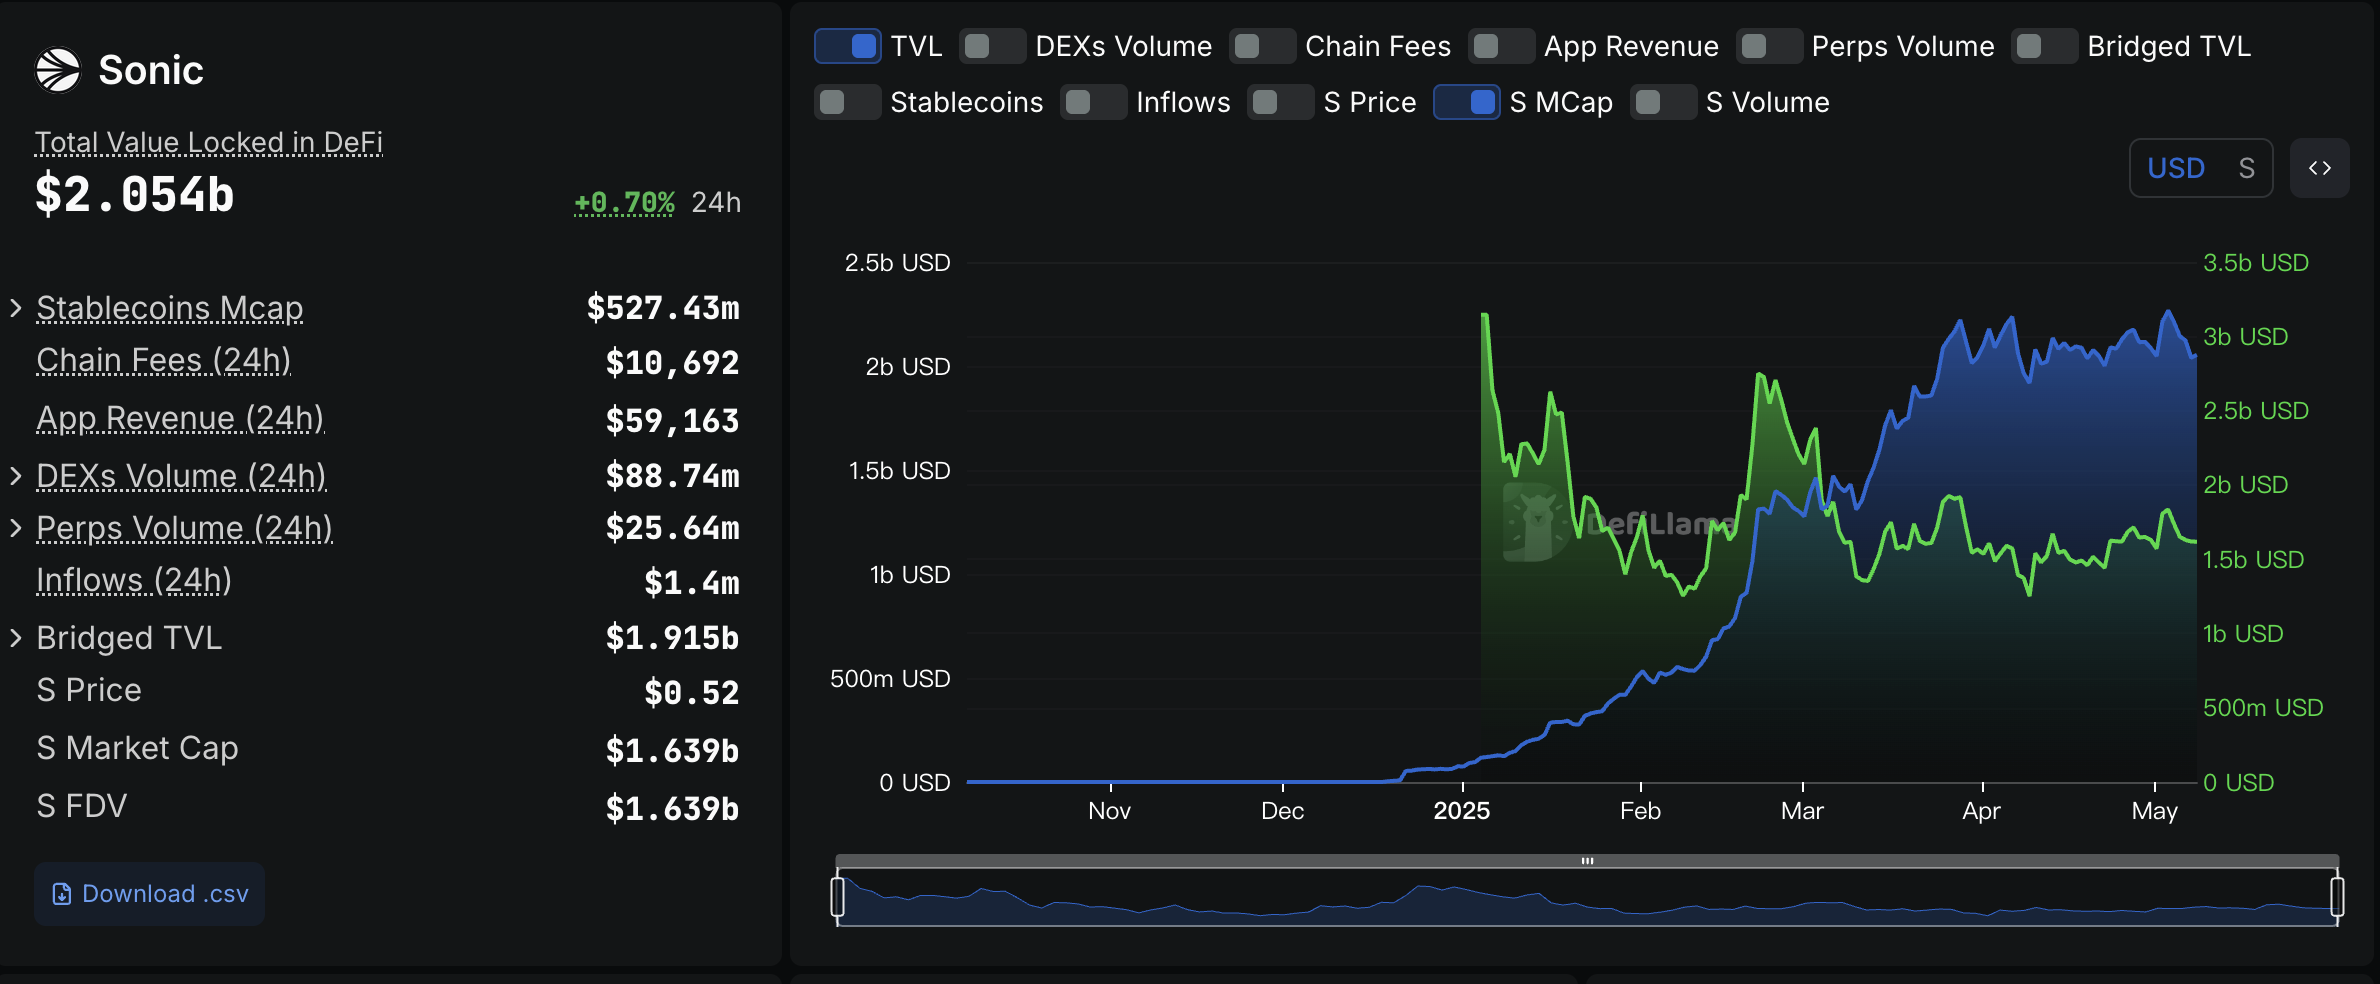This screenshot has width=2380, height=984.
Task: Switch chart denomination to USD
Action: tap(2175, 168)
